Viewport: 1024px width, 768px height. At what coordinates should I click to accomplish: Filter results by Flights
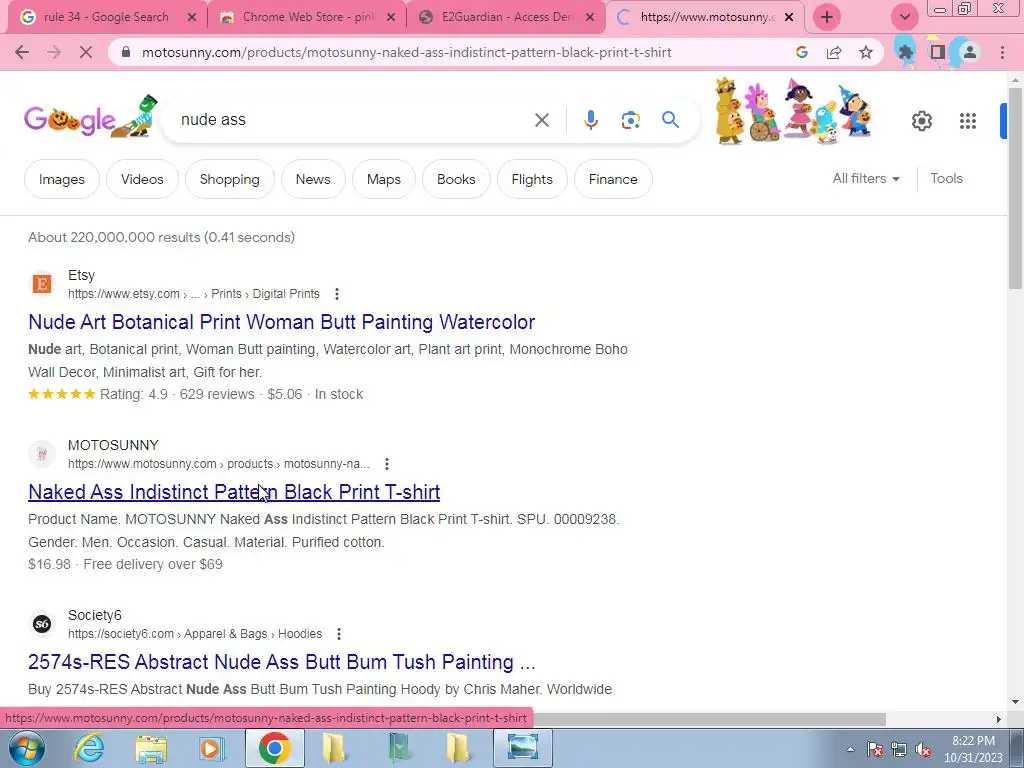point(532,179)
